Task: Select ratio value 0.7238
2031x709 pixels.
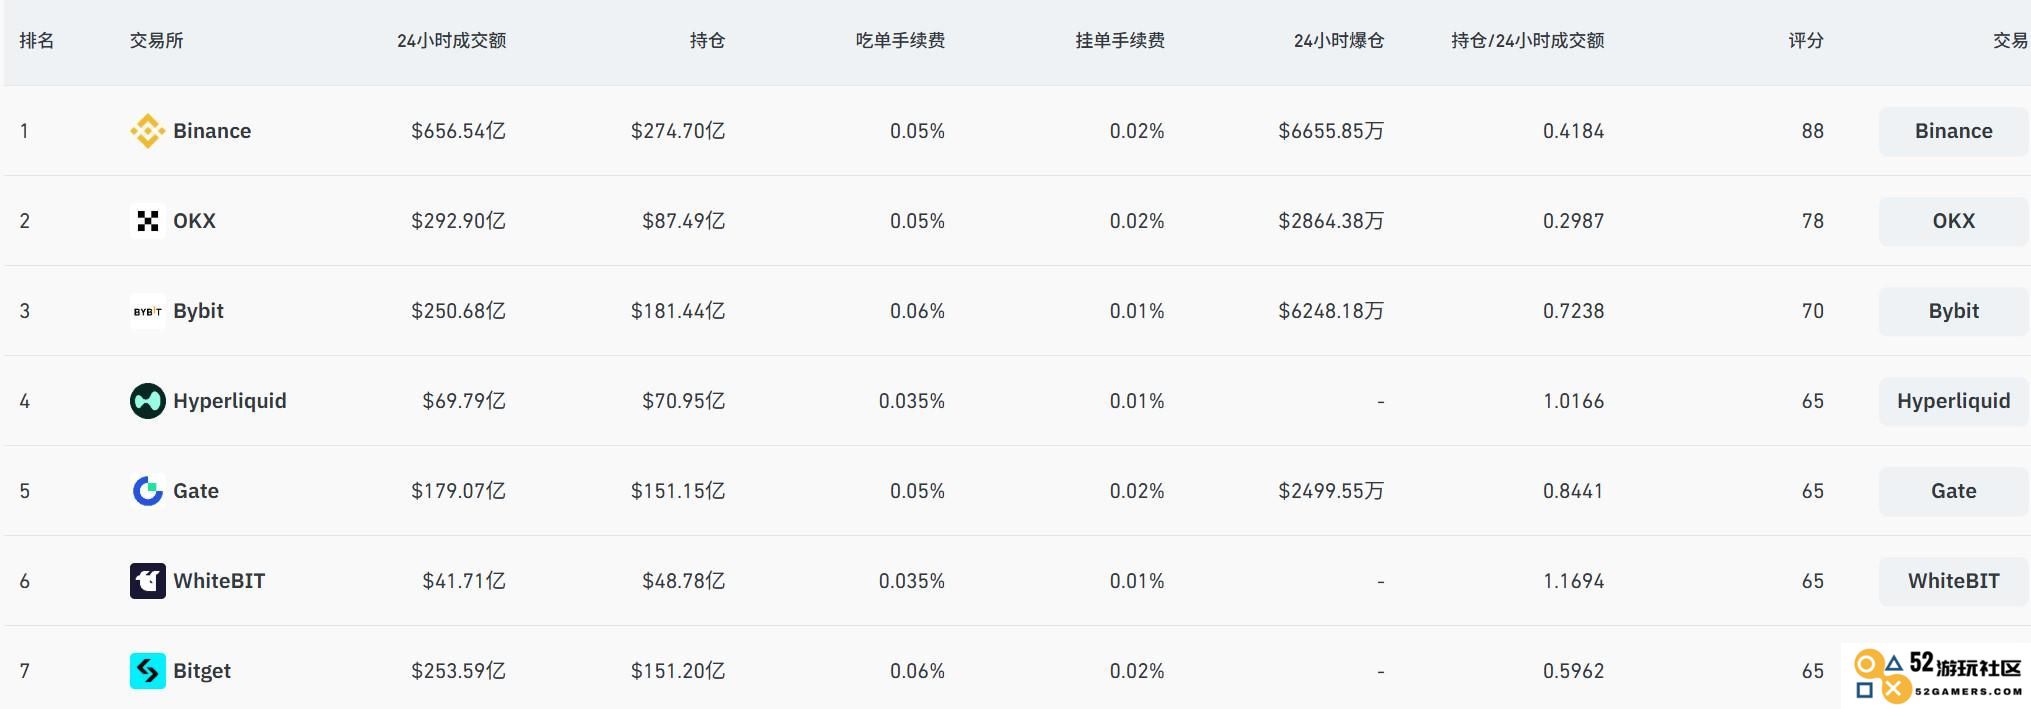Action: pyautogui.click(x=1573, y=311)
